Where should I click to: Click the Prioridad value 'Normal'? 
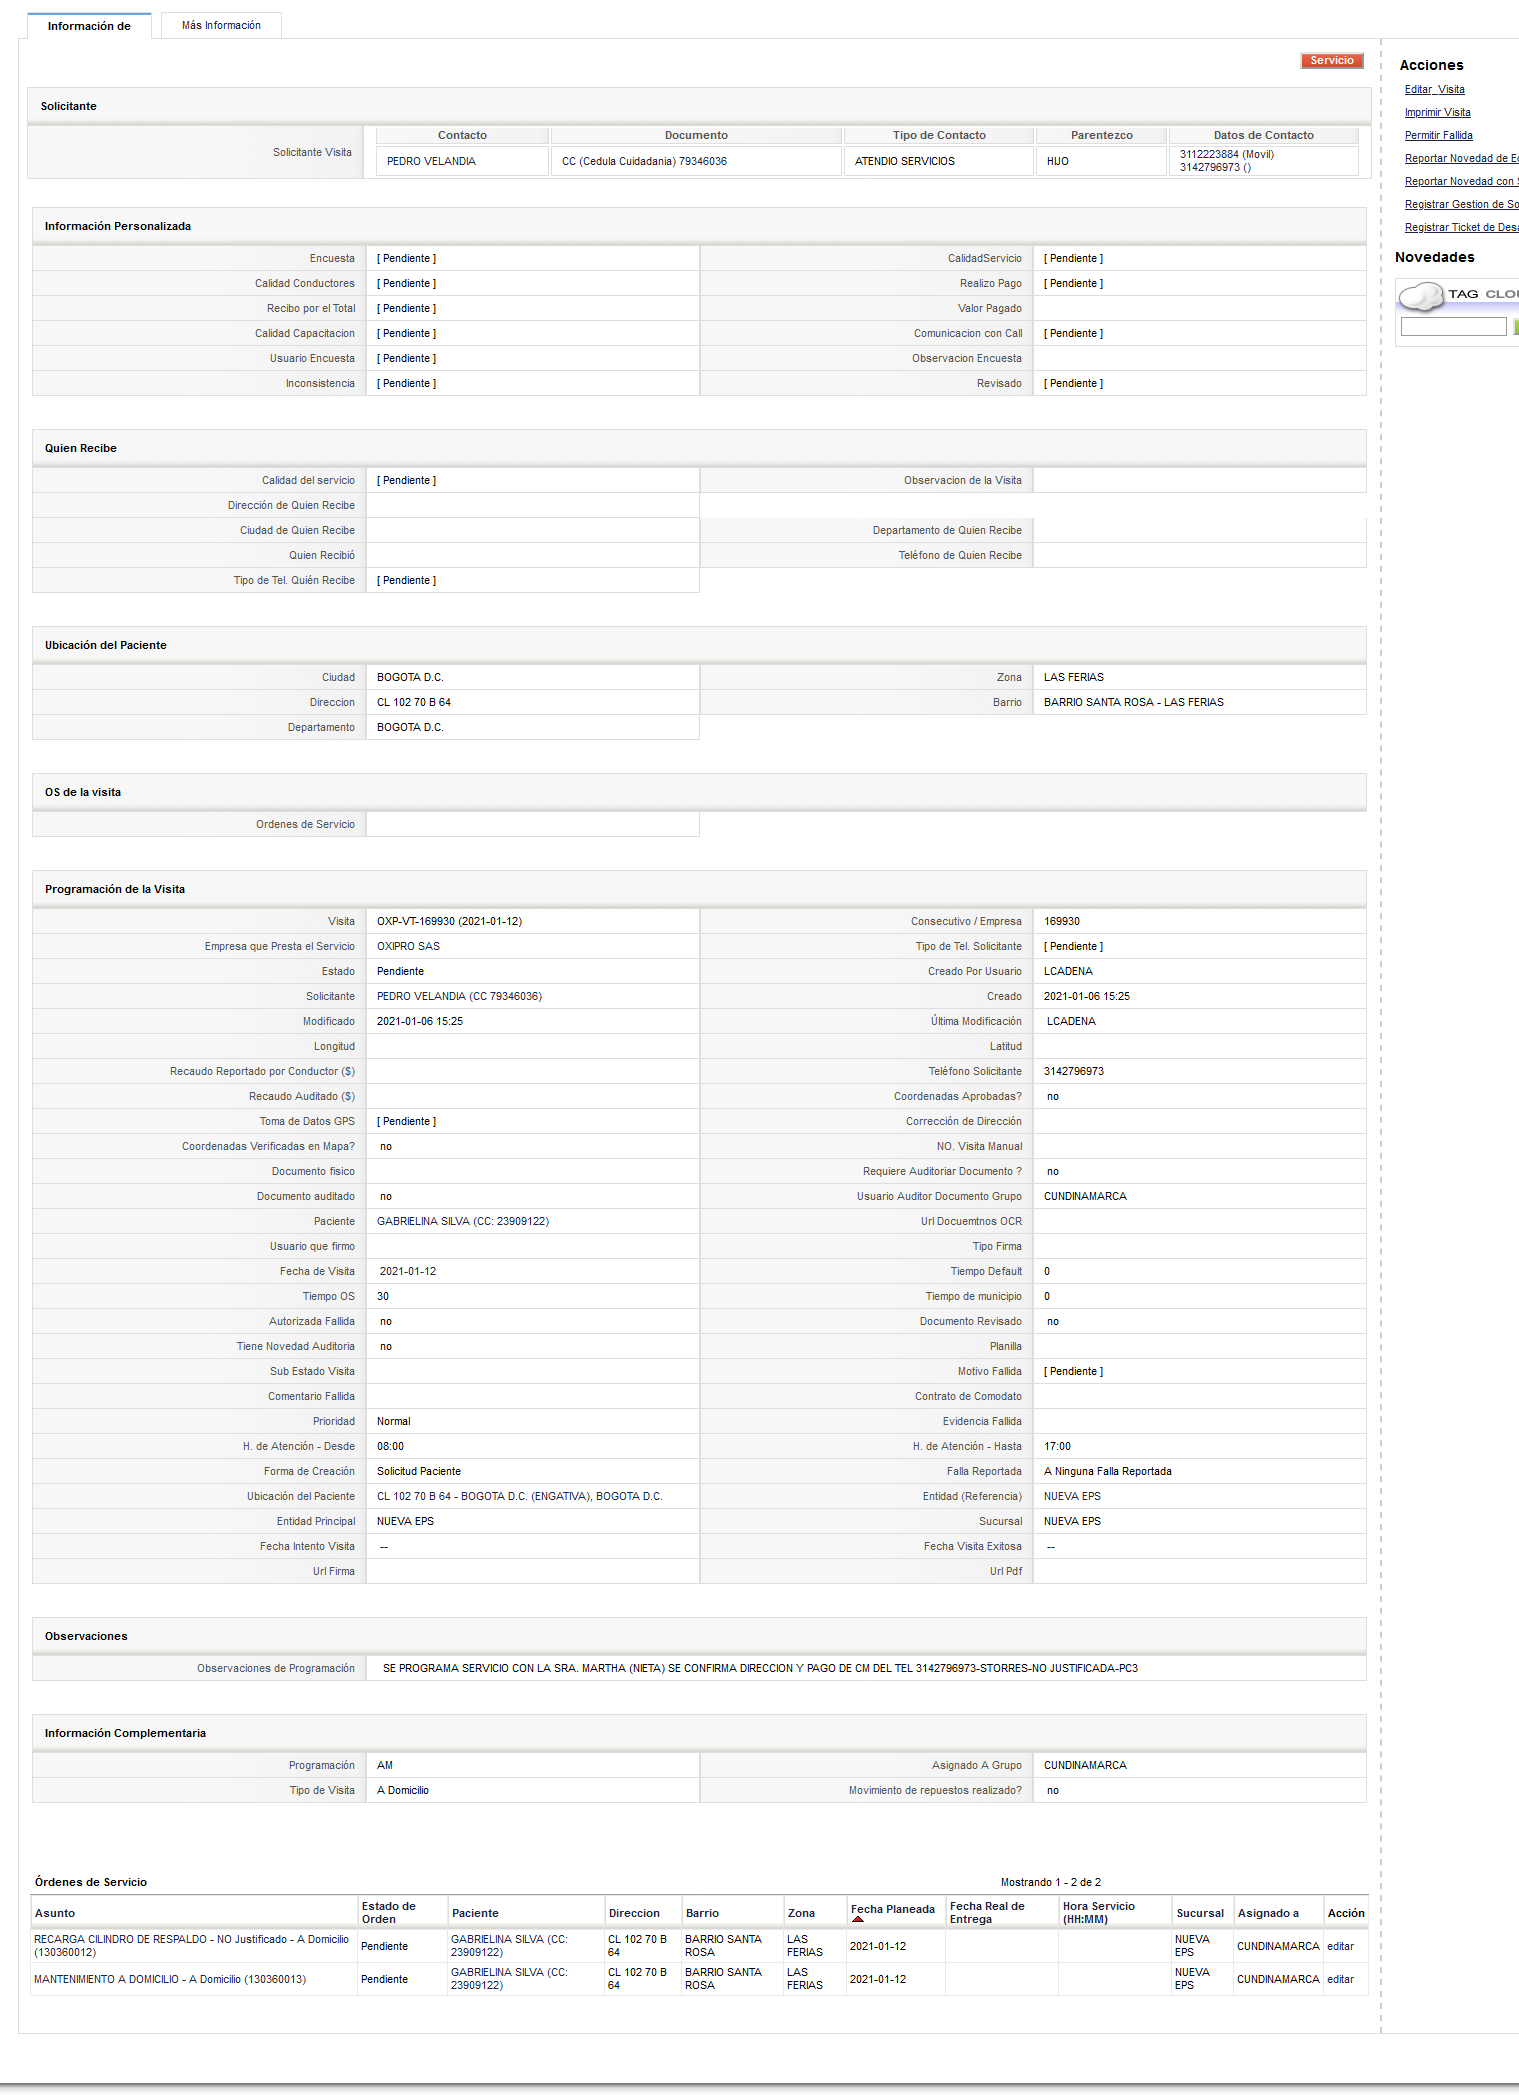coord(393,1421)
